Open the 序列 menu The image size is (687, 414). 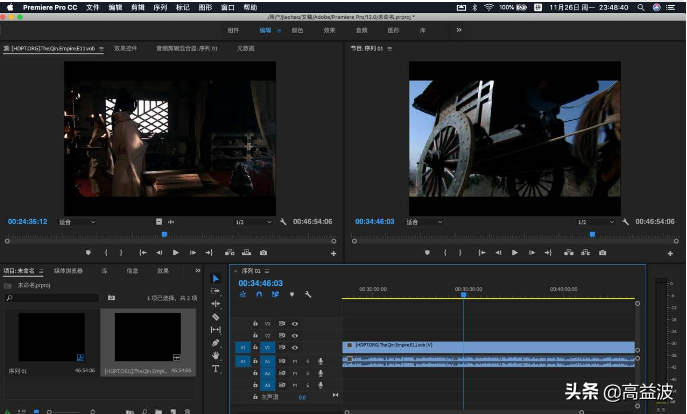coord(160,7)
